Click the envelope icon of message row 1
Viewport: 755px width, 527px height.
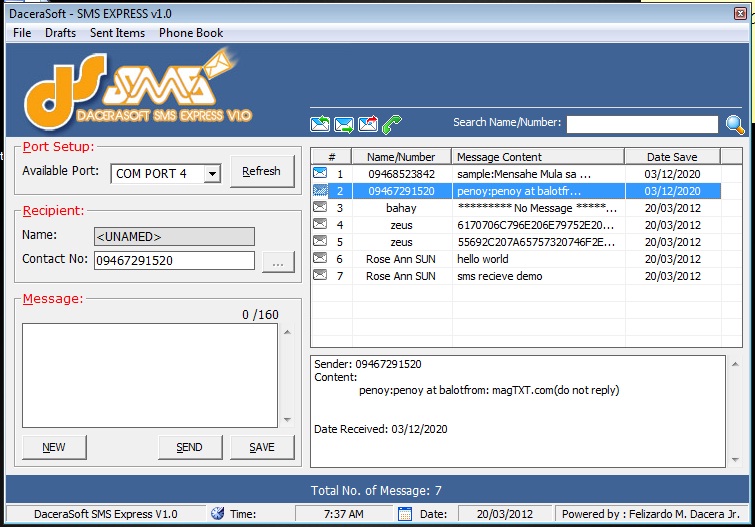(x=320, y=172)
